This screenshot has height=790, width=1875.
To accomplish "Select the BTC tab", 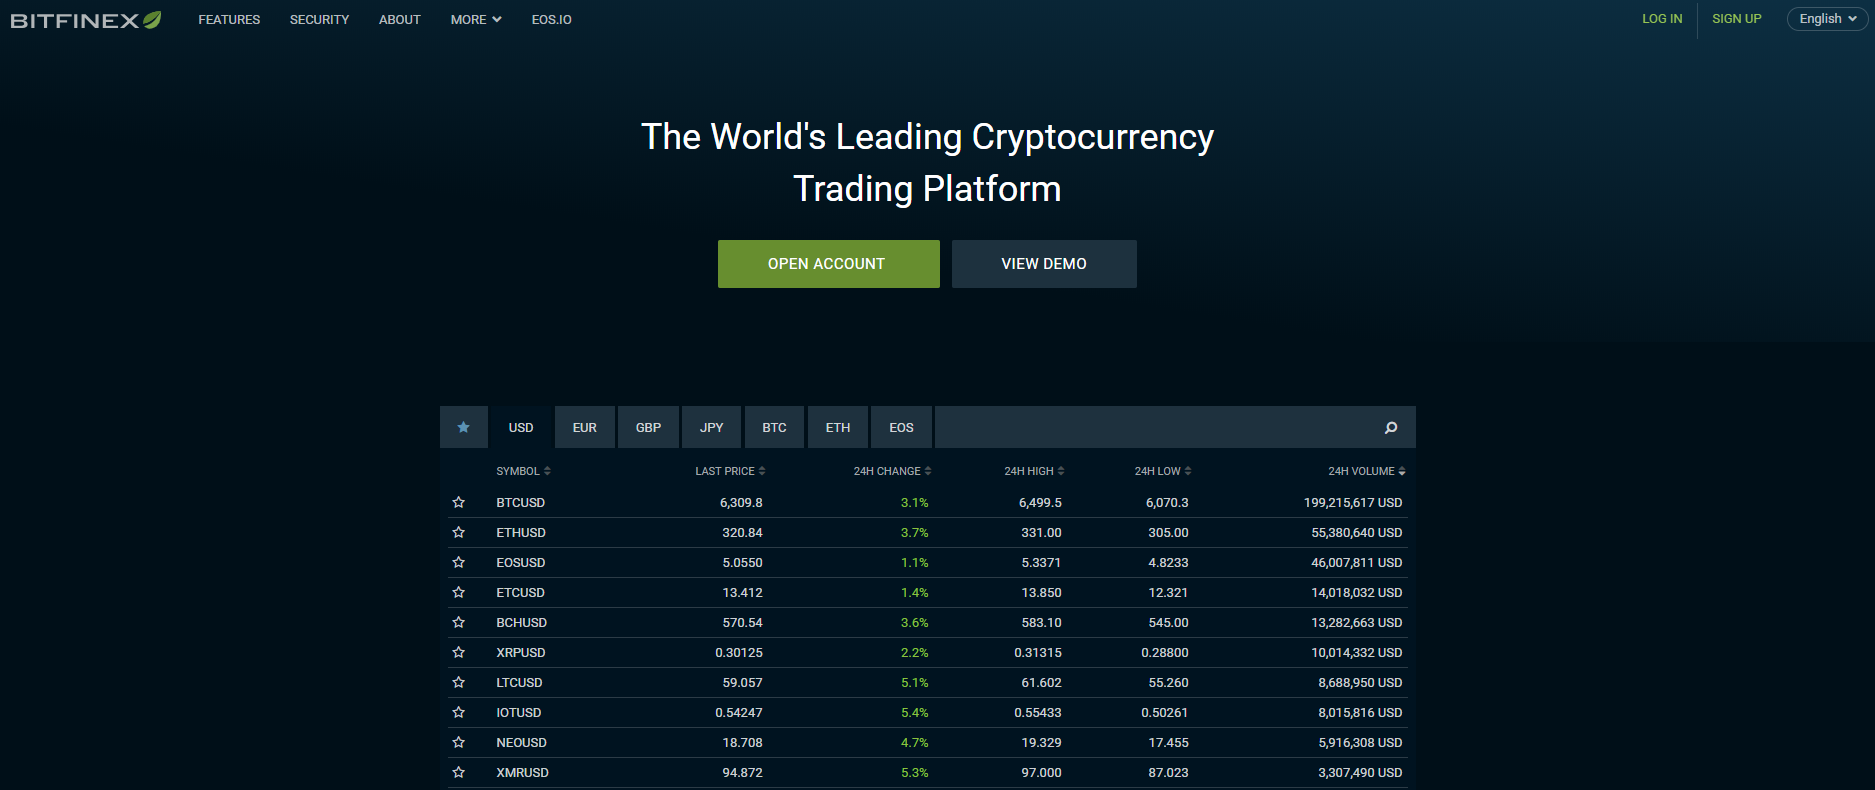I will pyautogui.click(x=775, y=427).
